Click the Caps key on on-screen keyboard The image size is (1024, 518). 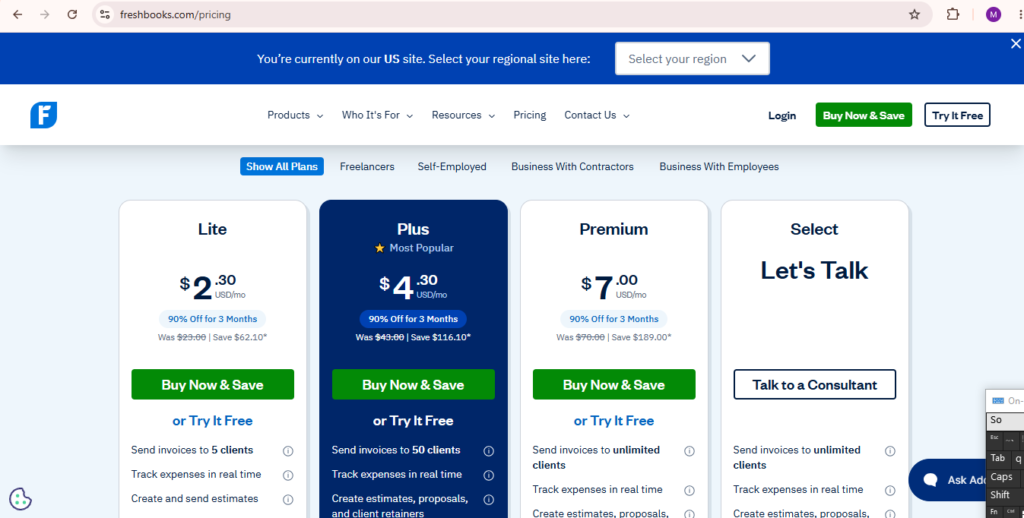(x=1002, y=477)
